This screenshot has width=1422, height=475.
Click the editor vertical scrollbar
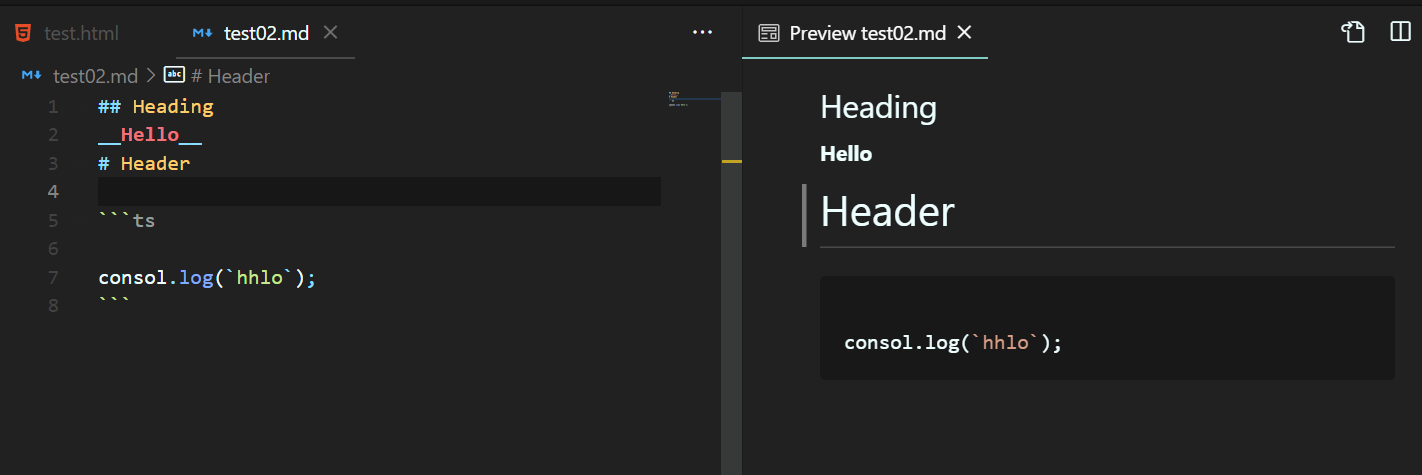(731, 282)
